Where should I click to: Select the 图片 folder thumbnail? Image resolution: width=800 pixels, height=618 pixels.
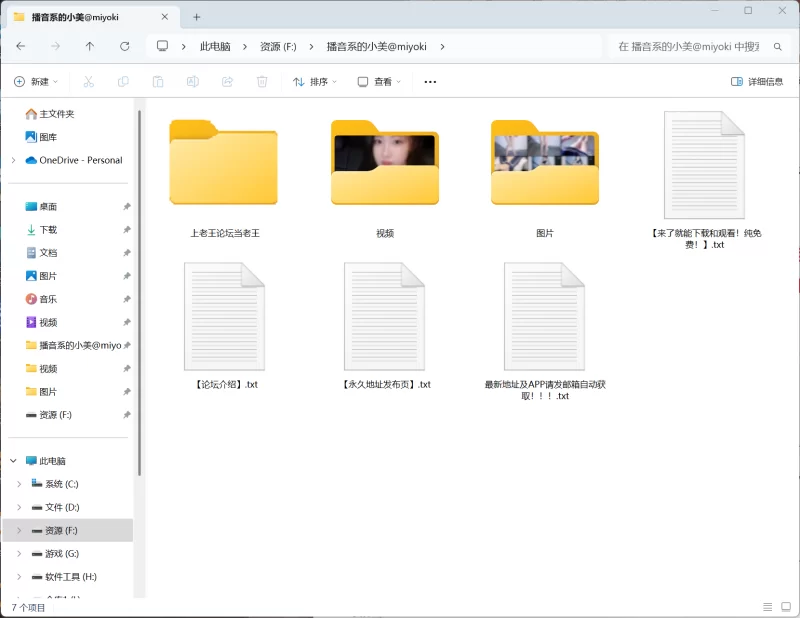point(545,178)
